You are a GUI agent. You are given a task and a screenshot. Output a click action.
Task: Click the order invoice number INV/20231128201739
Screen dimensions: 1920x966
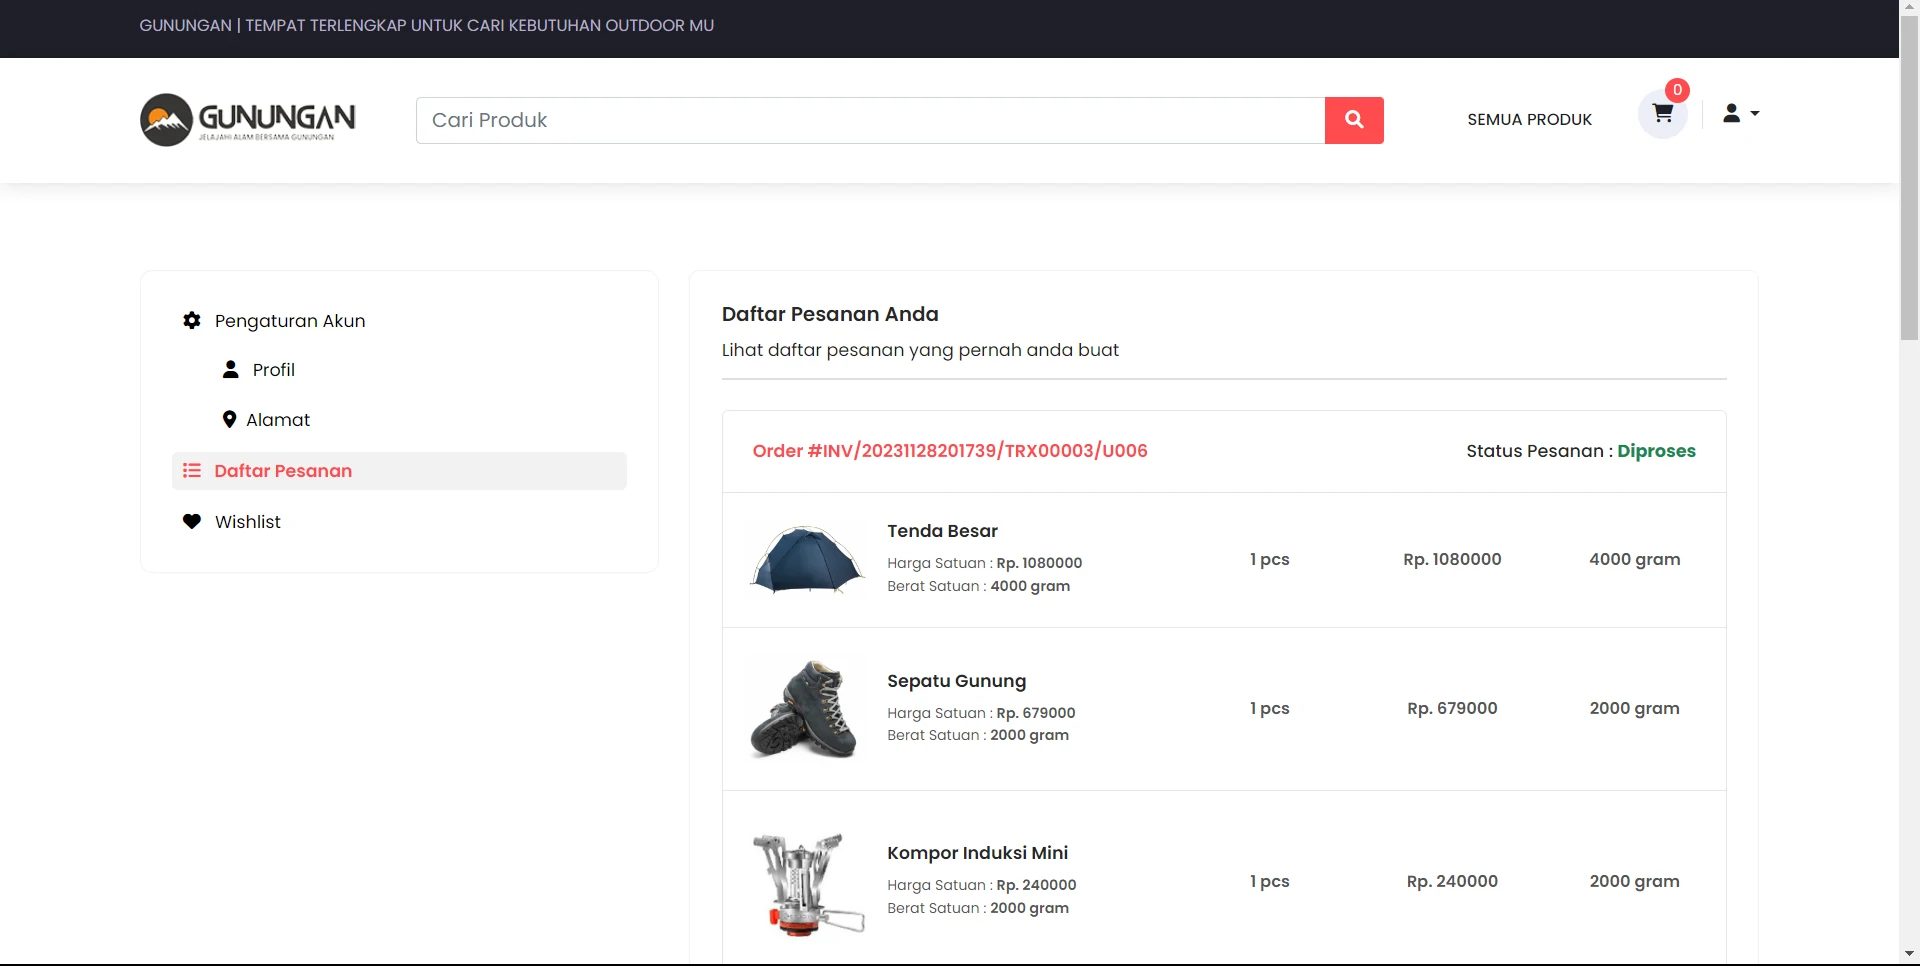pos(949,451)
